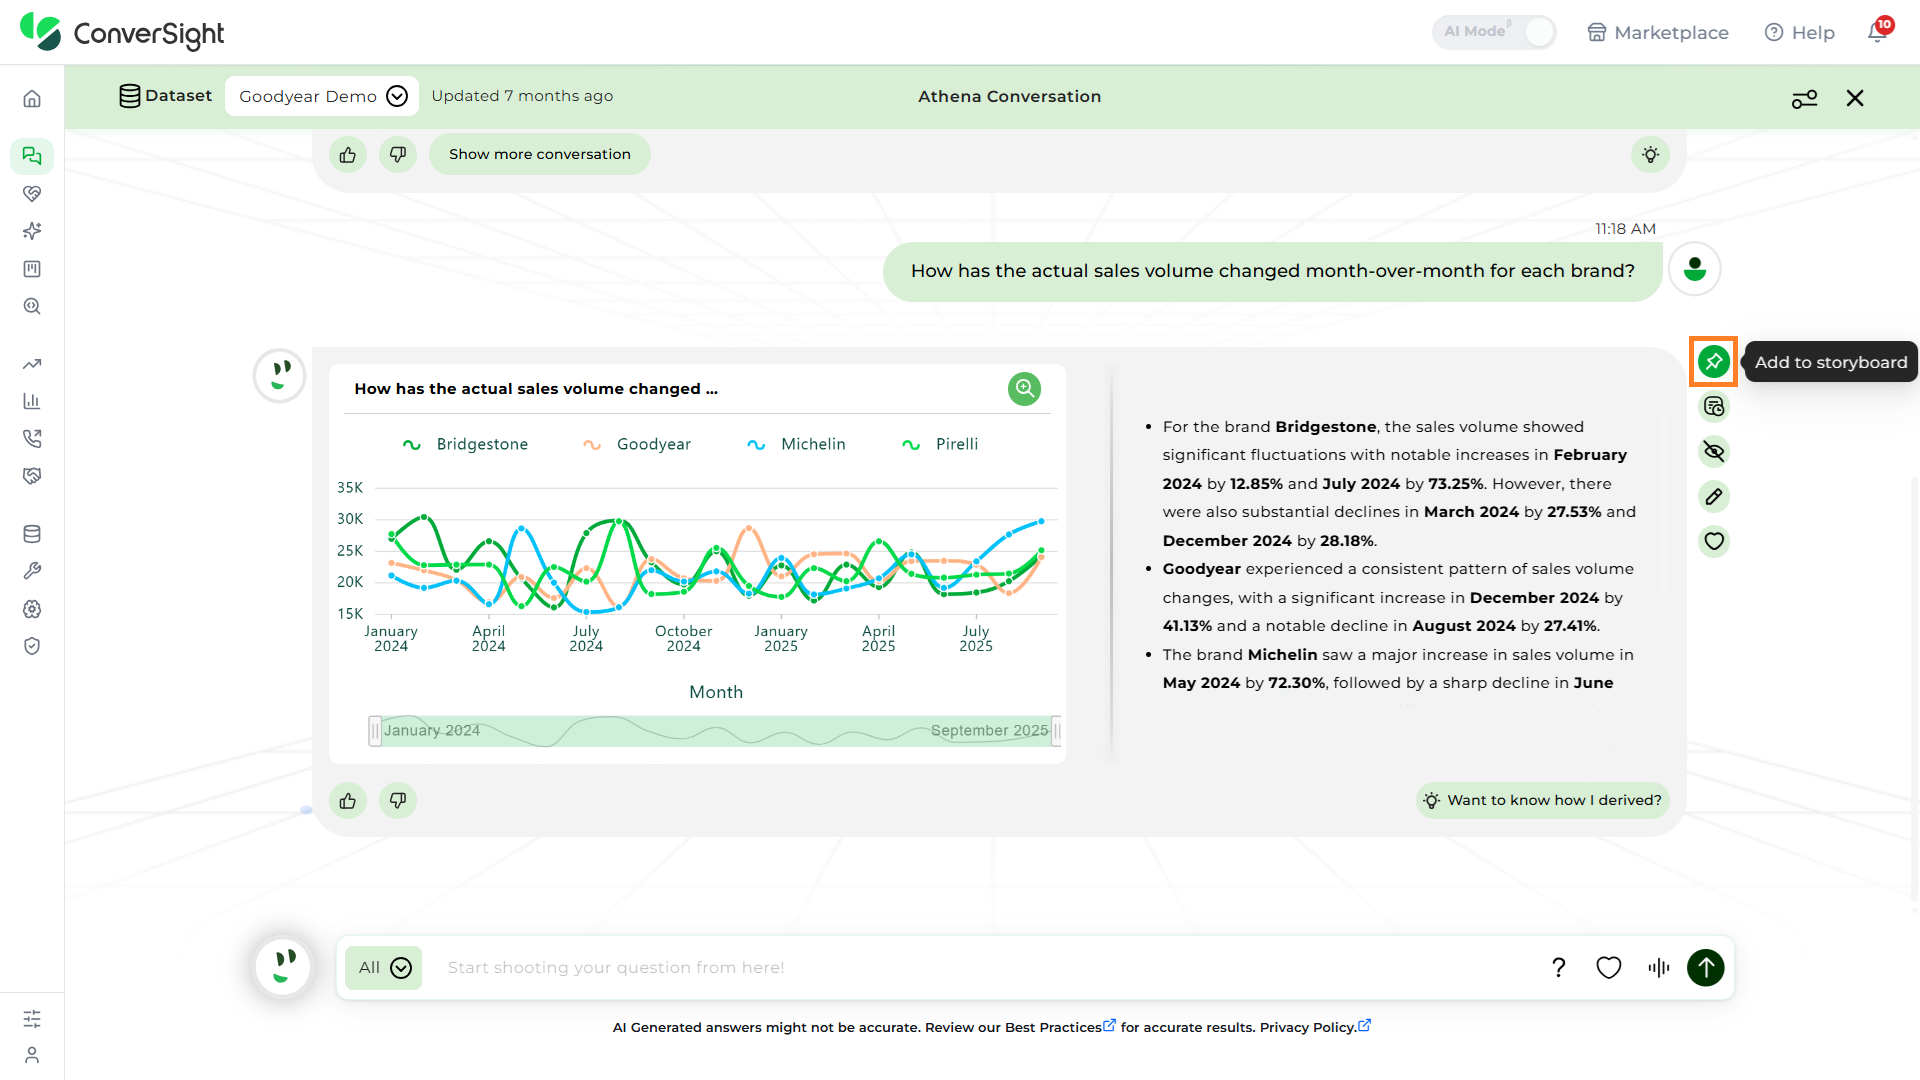This screenshot has width=1920, height=1080.
Task: Click the left handle of chart range slider
Action: pyautogui.click(x=375, y=731)
